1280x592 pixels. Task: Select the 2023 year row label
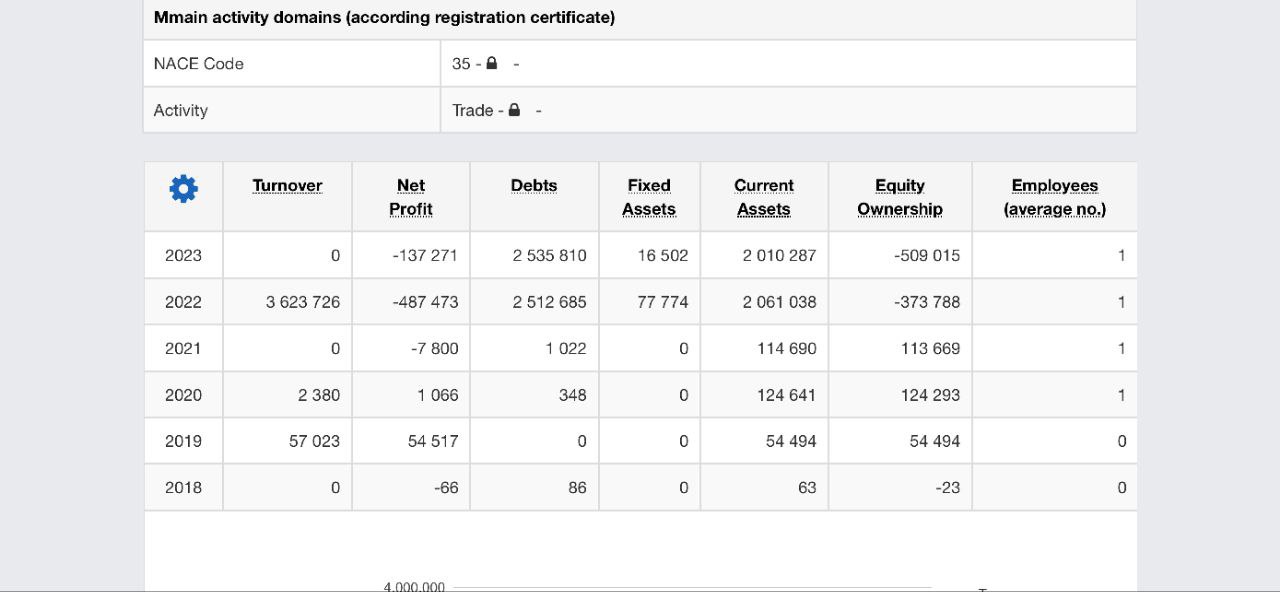tap(183, 255)
